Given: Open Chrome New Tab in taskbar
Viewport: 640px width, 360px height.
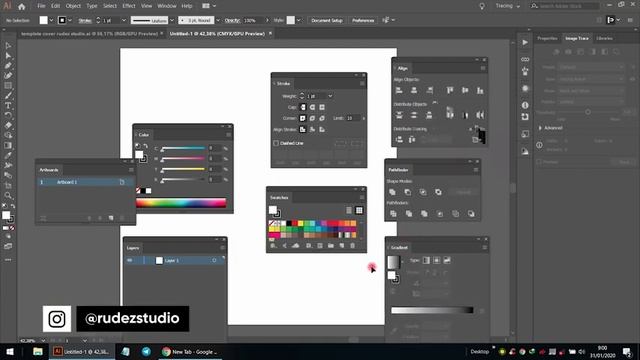Looking at the screenshot, I should click(190, 352).
